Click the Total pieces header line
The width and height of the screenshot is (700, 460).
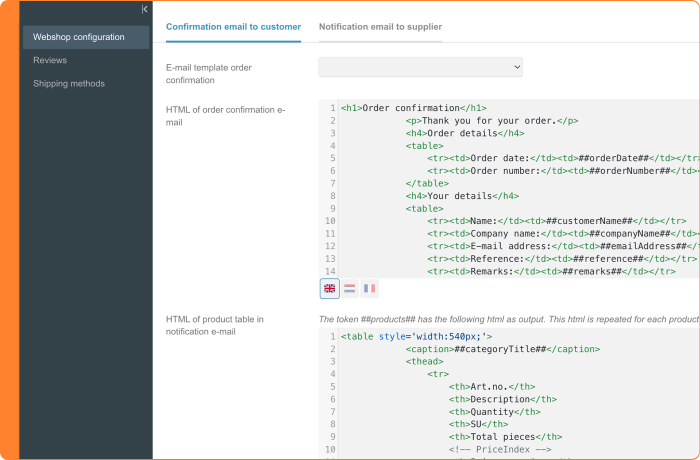[505, 437]
